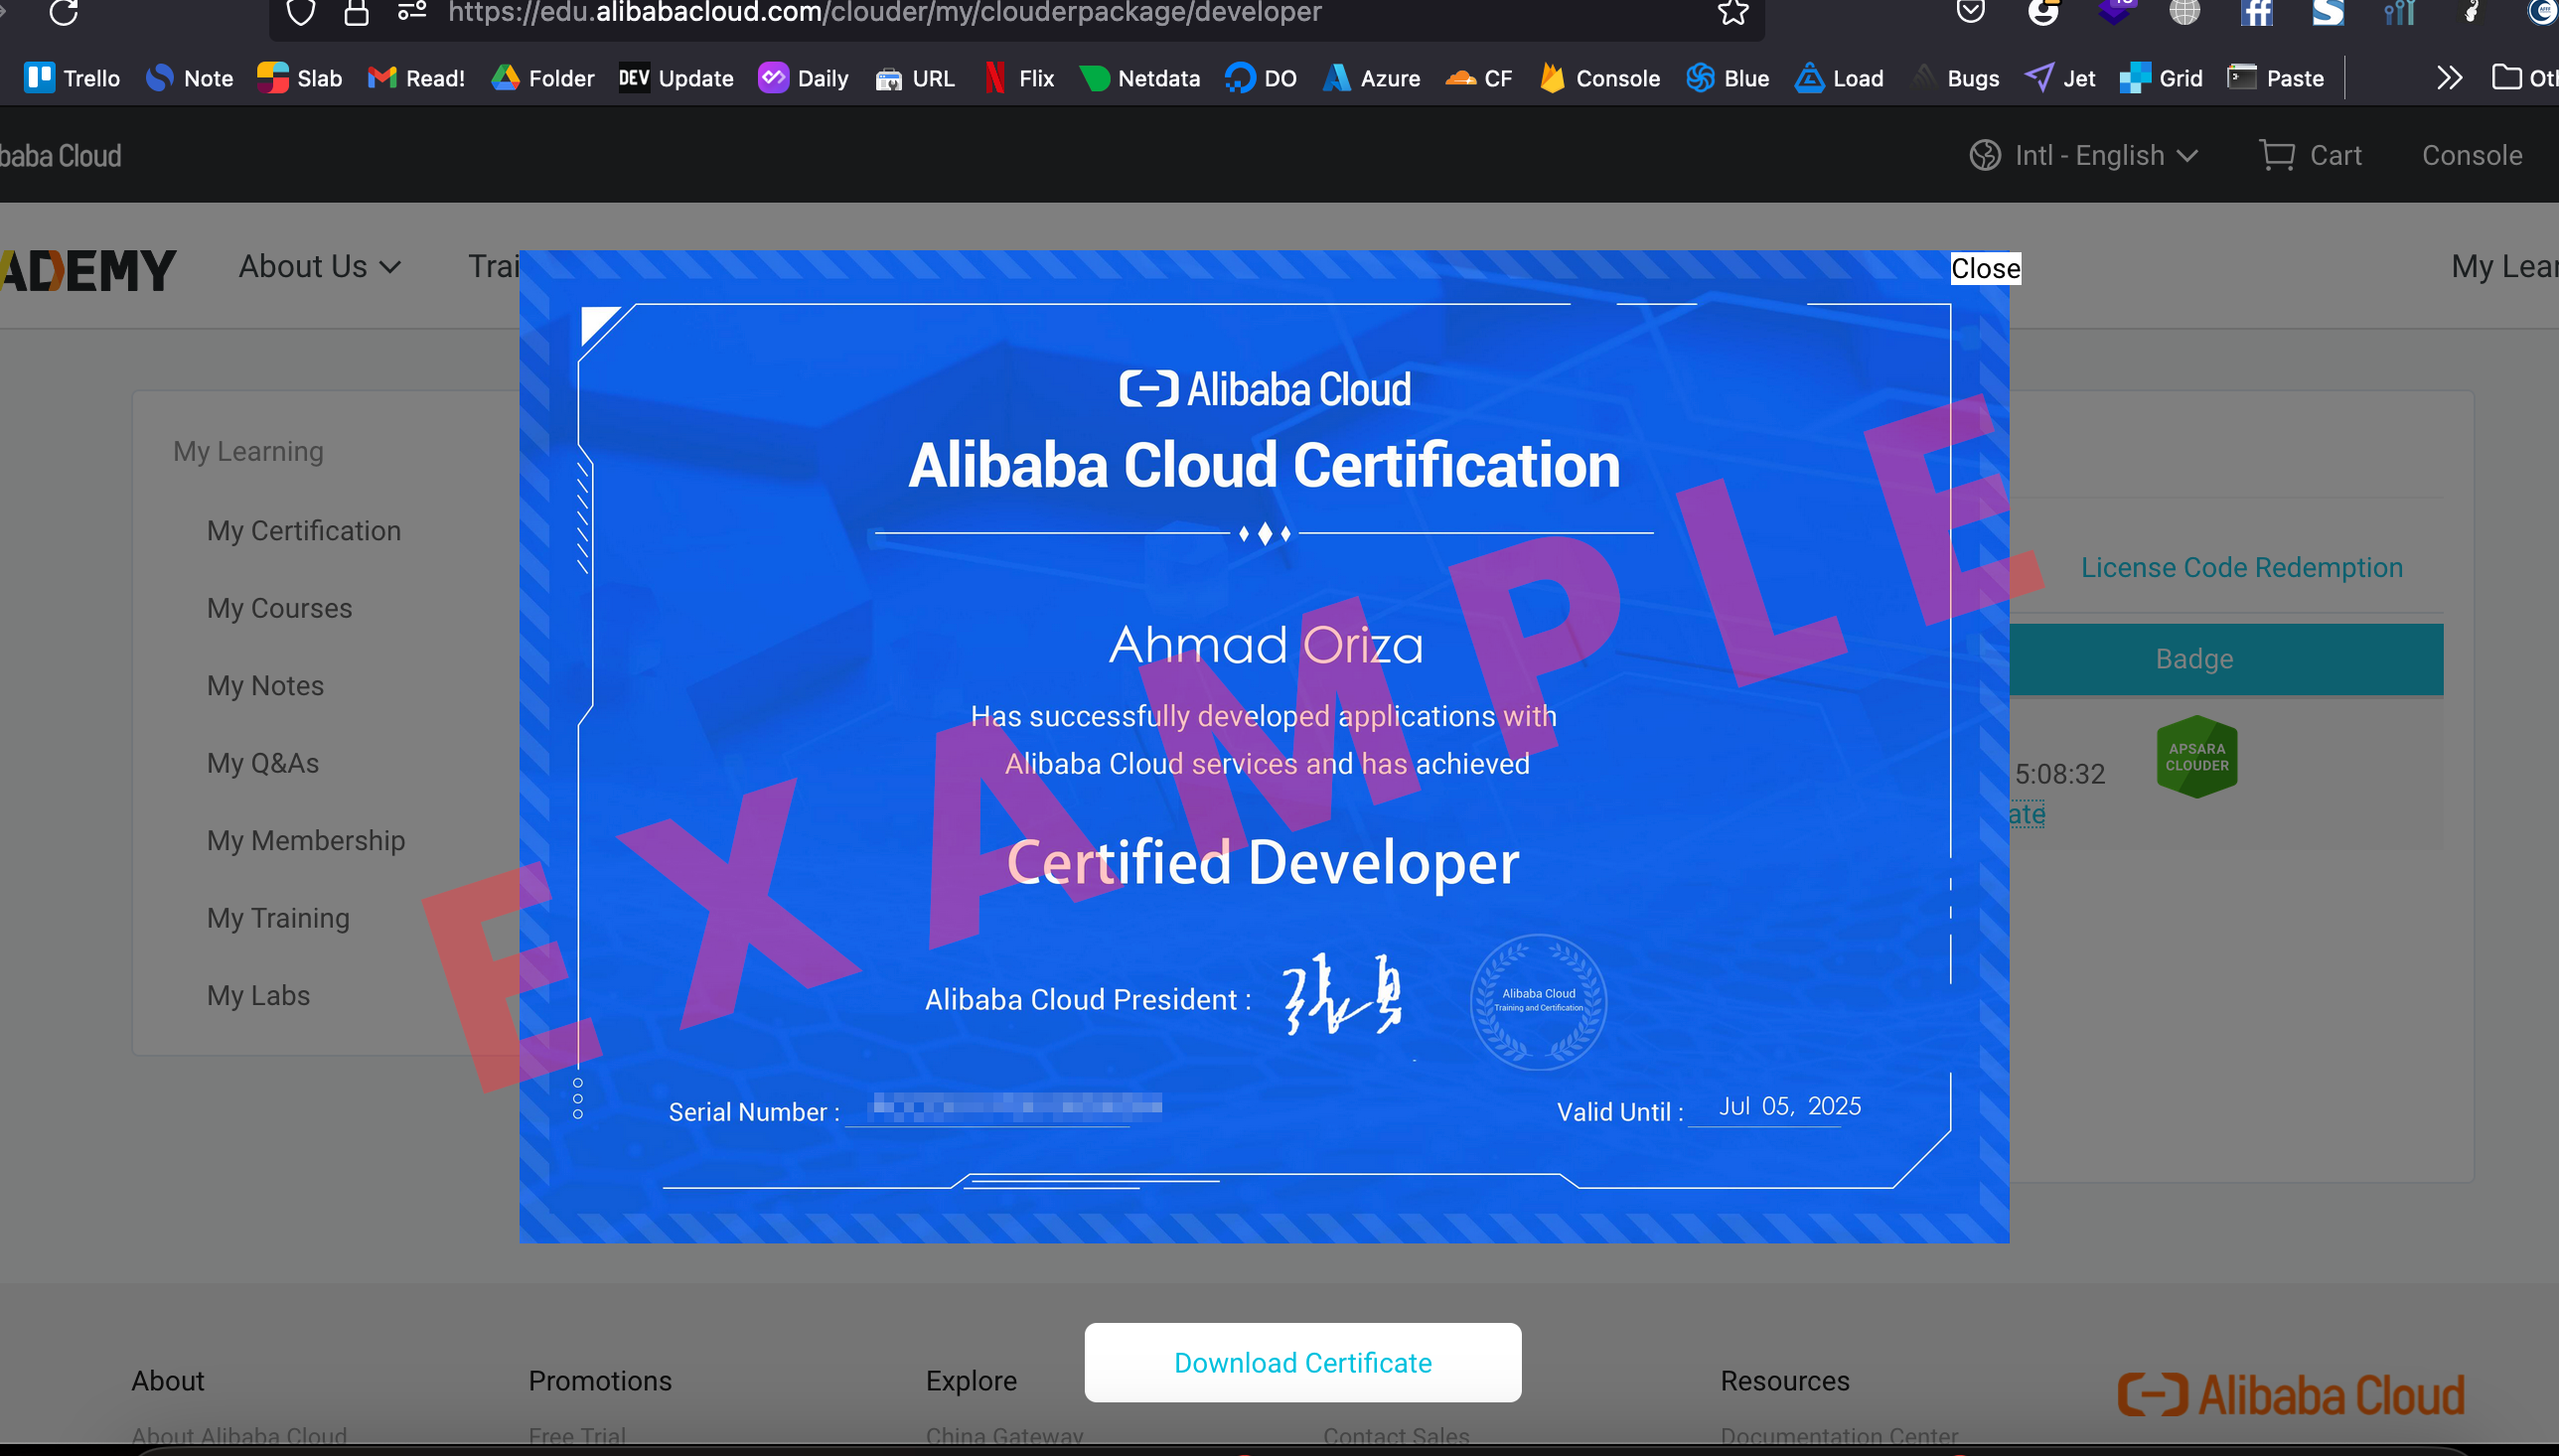Click the globe extension icon
This screenshot has height=1456, width=2559.
[2184, 12]
